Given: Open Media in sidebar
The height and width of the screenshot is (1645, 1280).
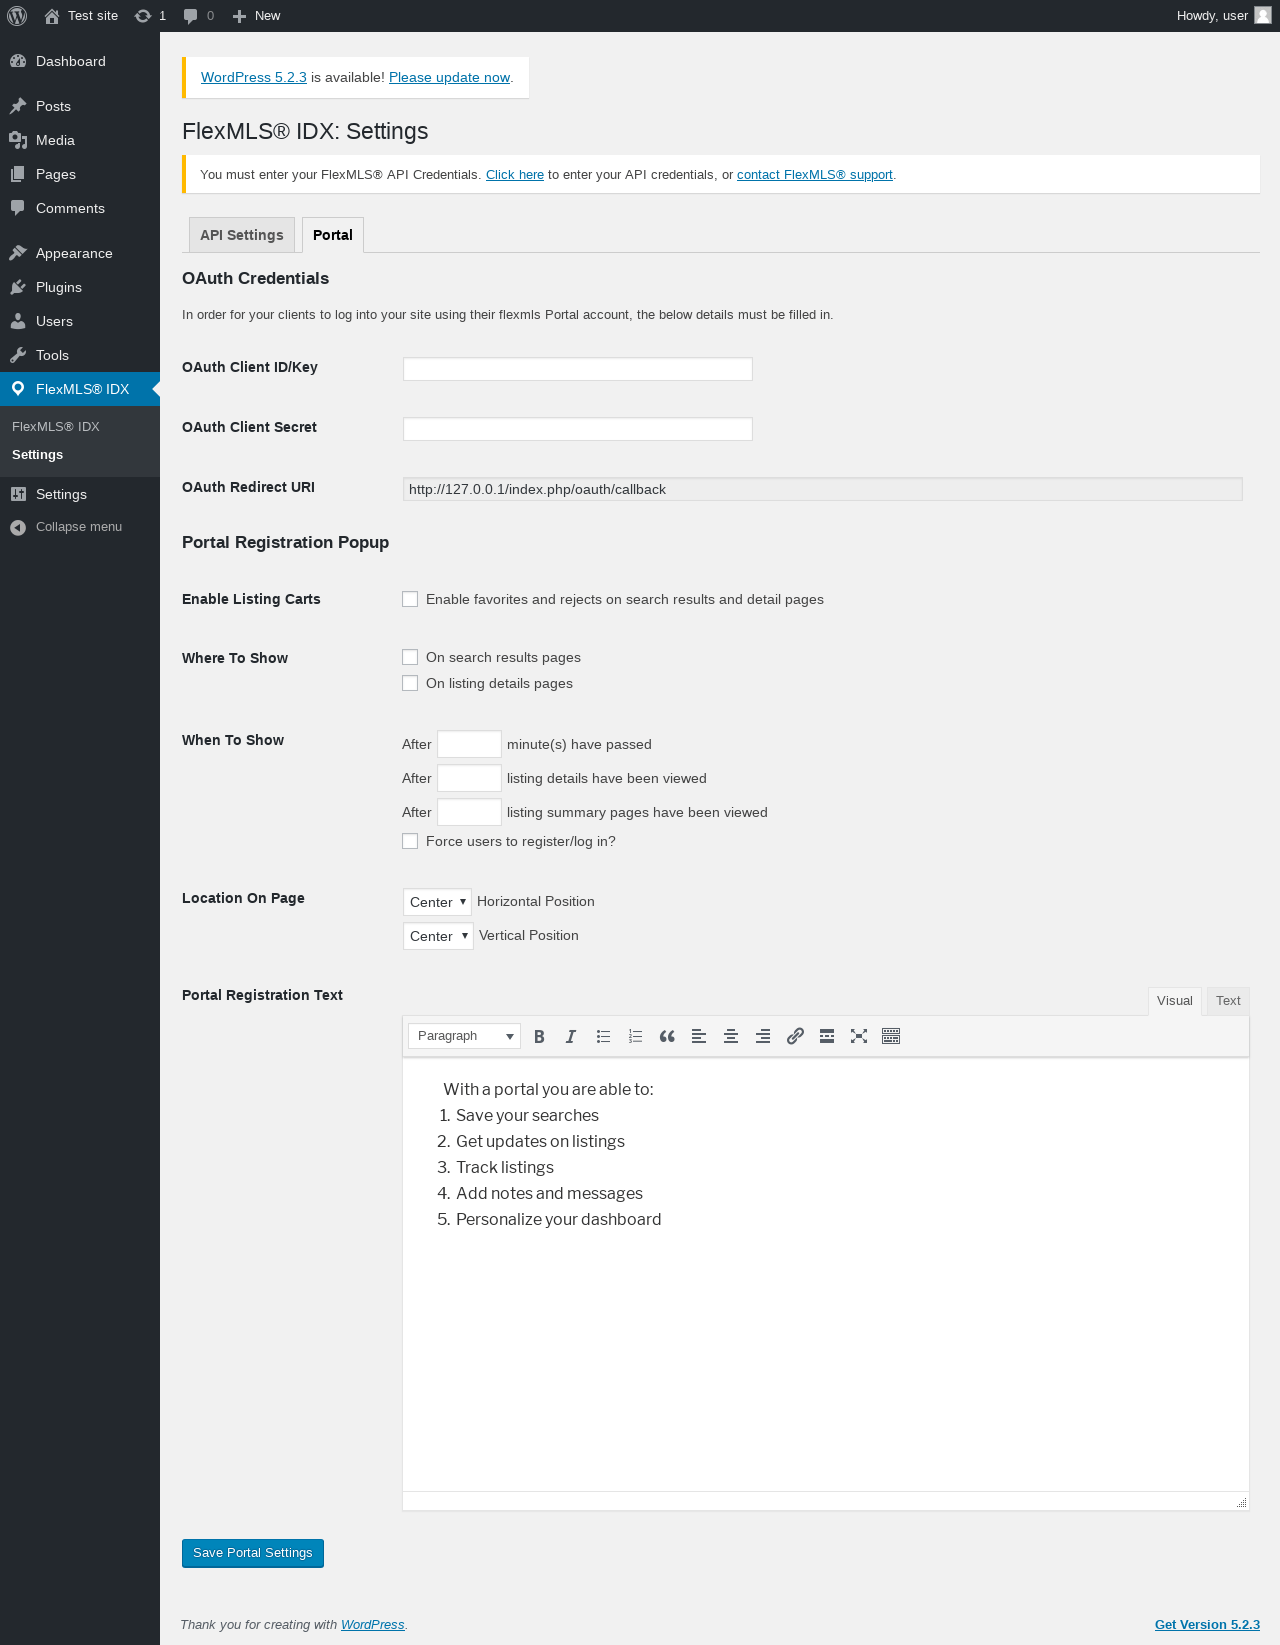Looking at the screenshot, I should (x=80, y=140).
